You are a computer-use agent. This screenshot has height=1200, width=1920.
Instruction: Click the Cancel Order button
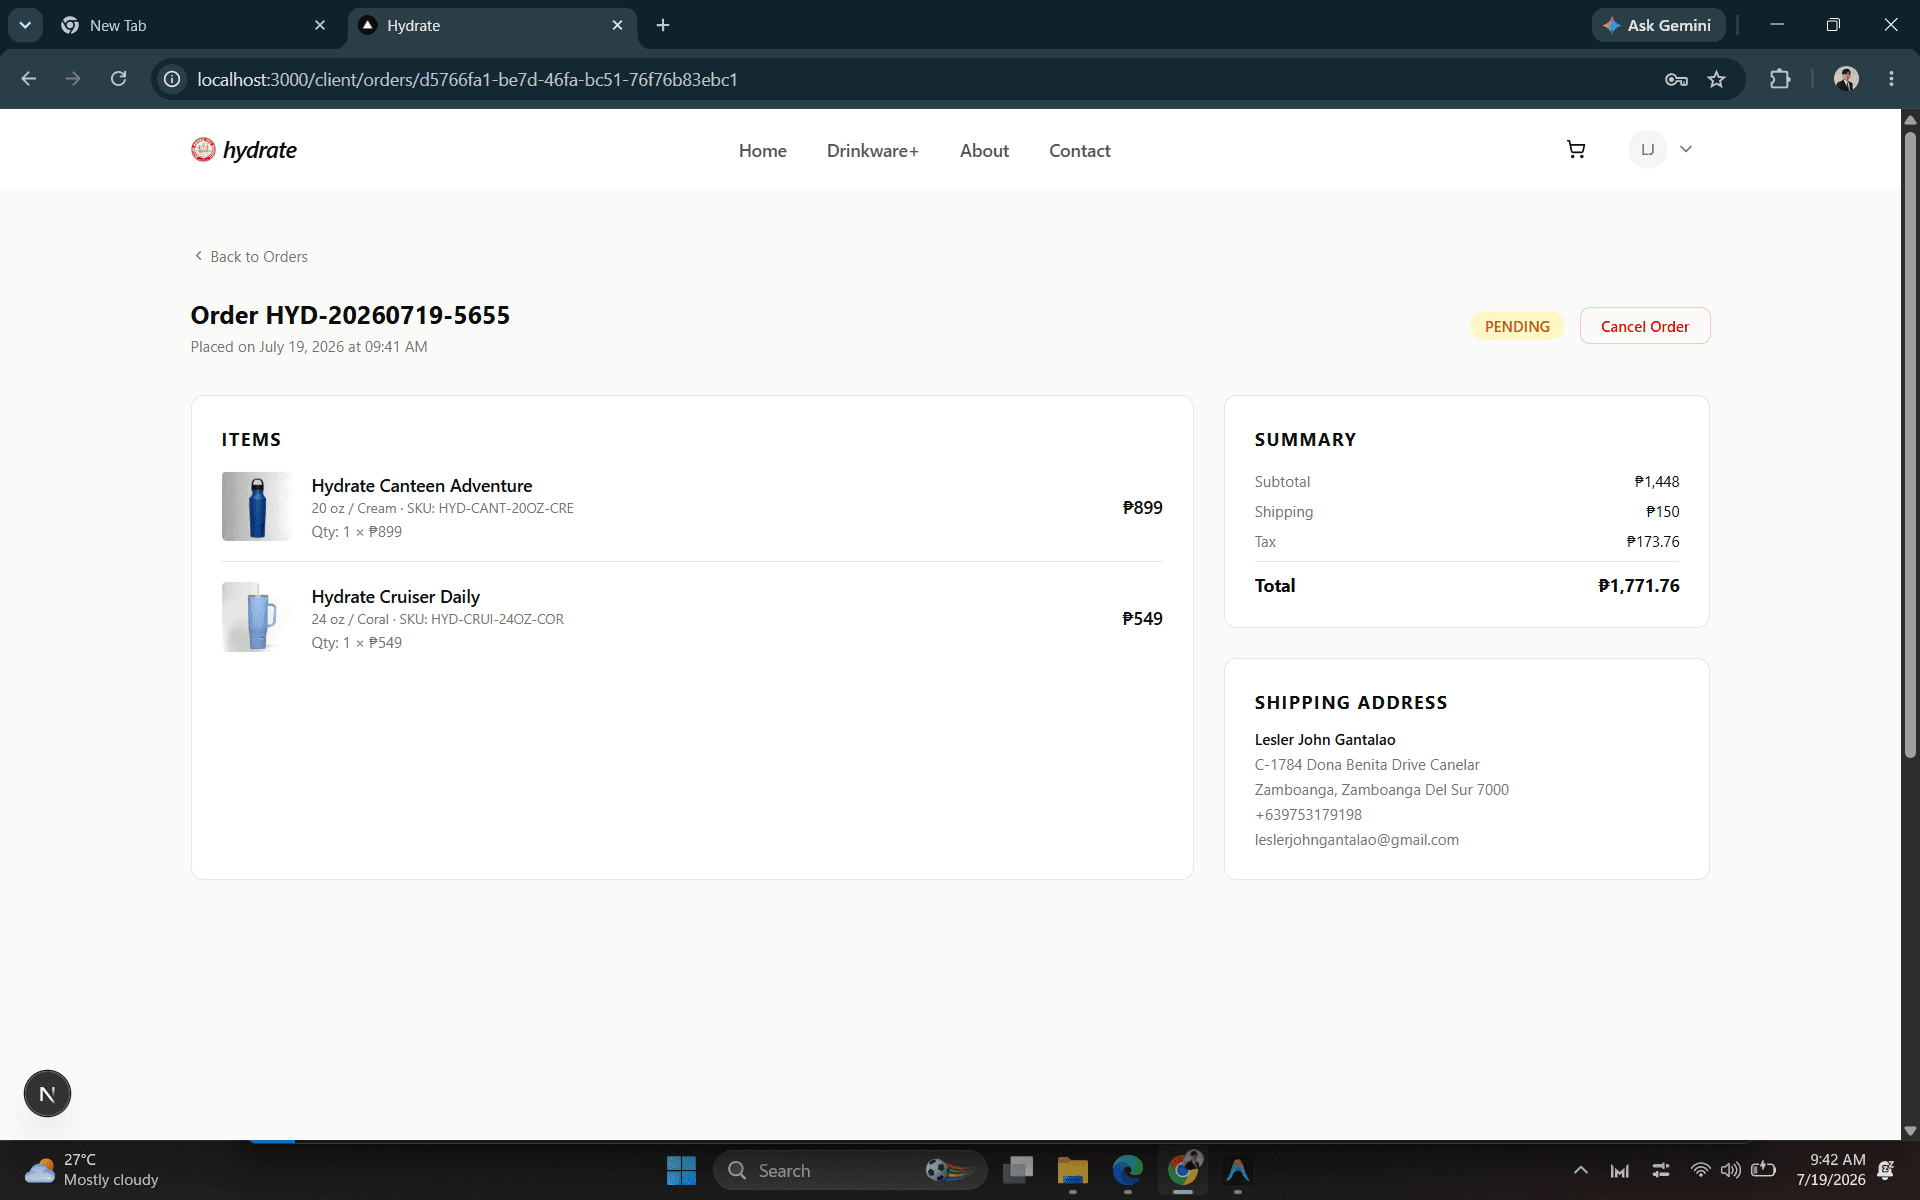(1645, 326)
